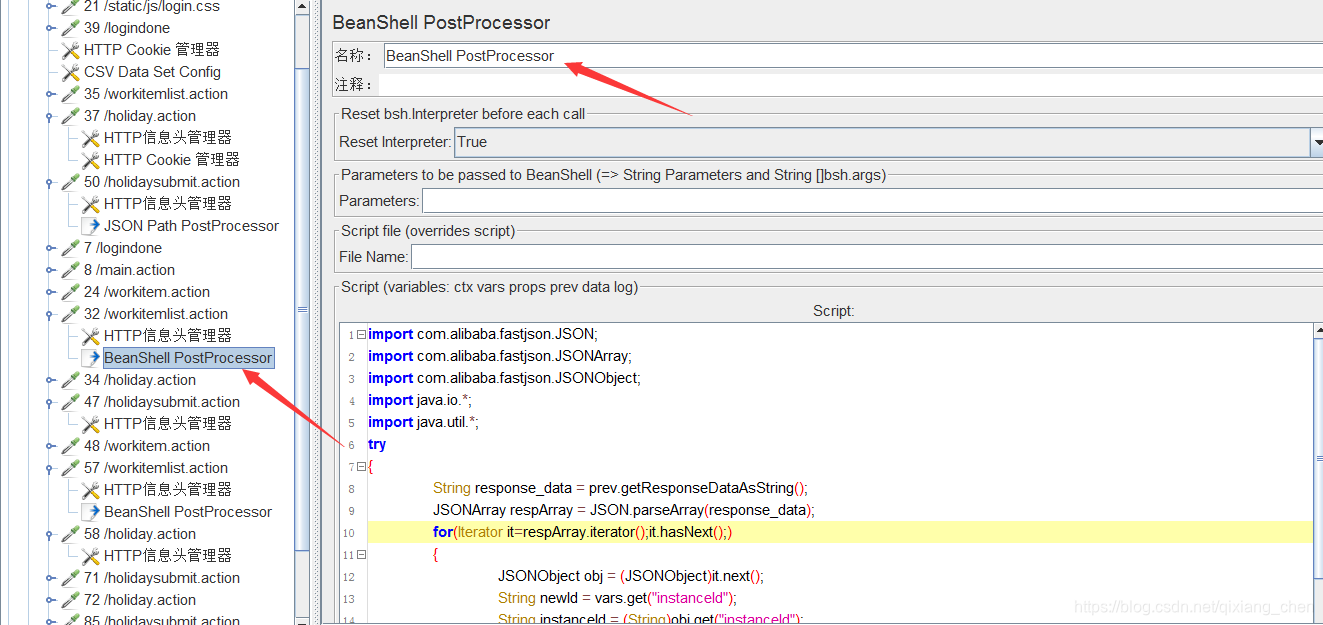Click script line import com.alibaba.fastjson.JSONObject
Viewport: 1323px width, 625px height.
504,378
